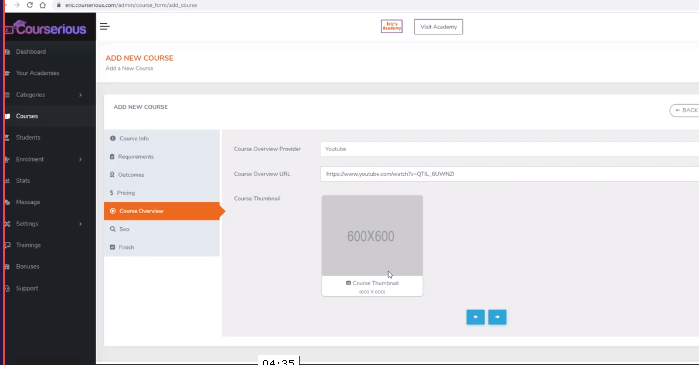Click the Course Overview play icon
Image resolution: width=699 pixels, height=365 pixels.
(x=112, y=211)
